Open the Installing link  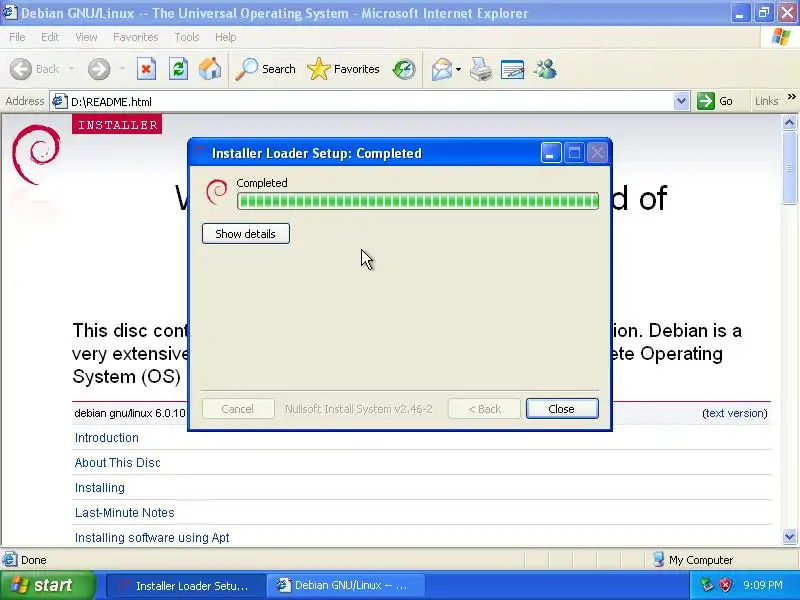pos(99,488)
